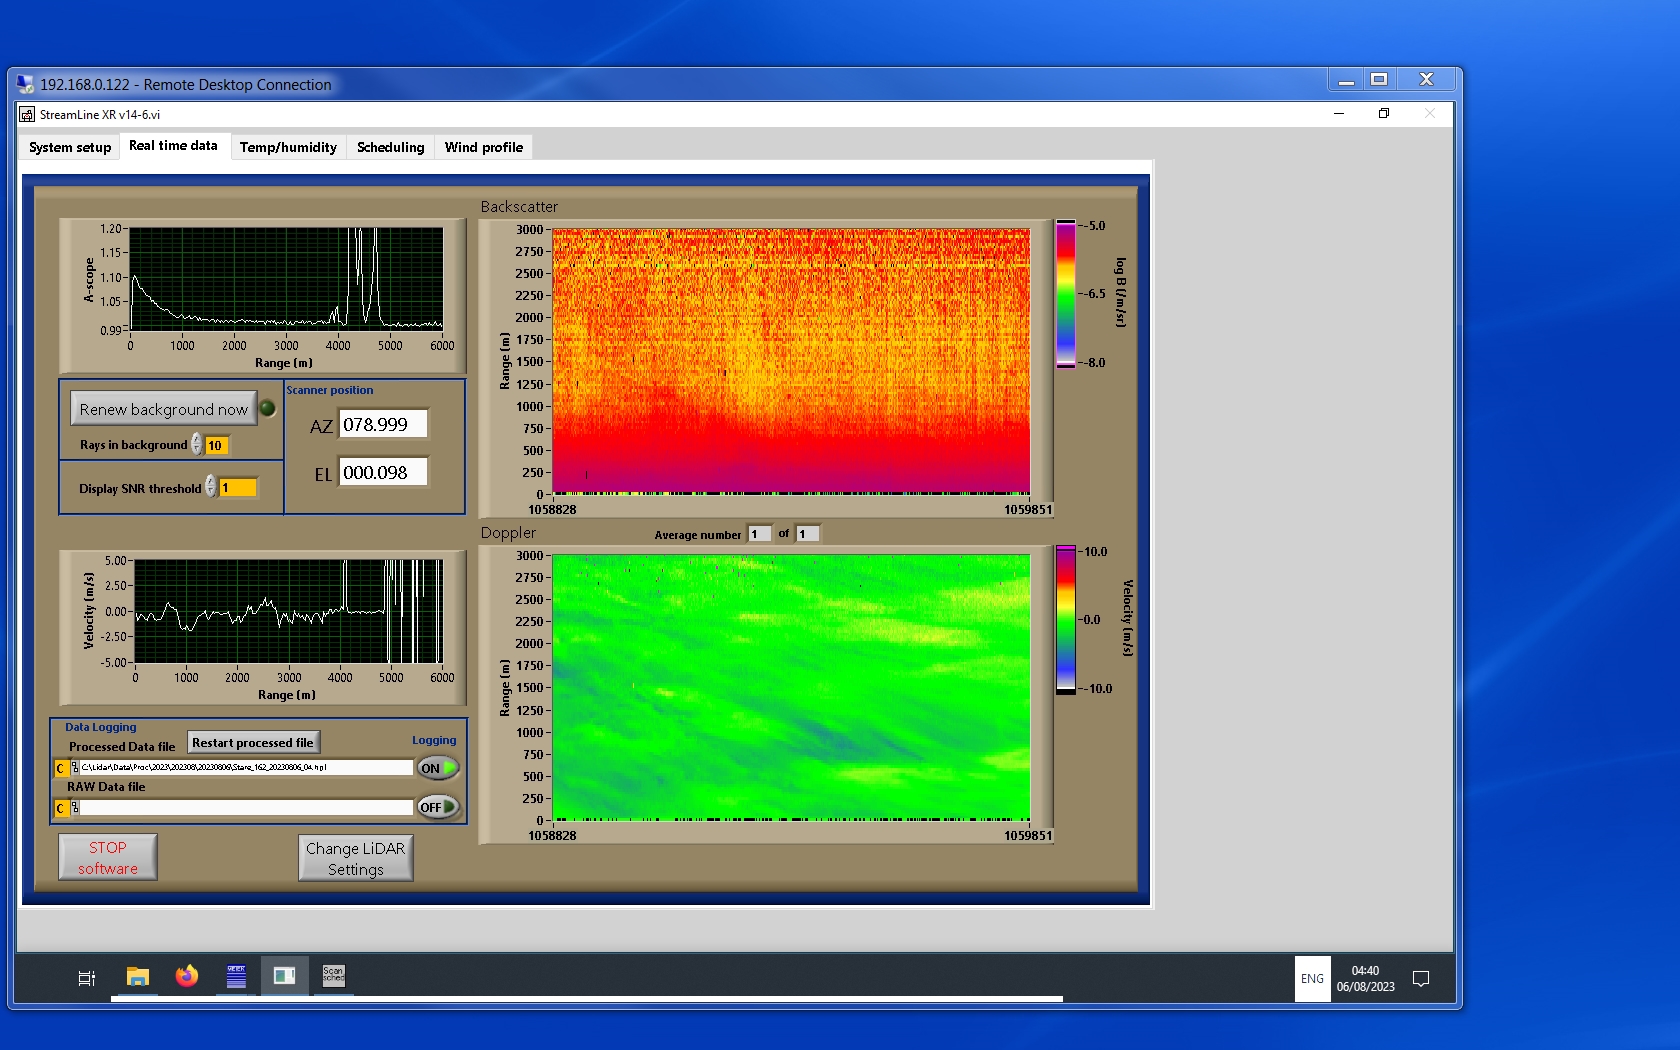Open the Scan sched taskbar app

point(333,976)
